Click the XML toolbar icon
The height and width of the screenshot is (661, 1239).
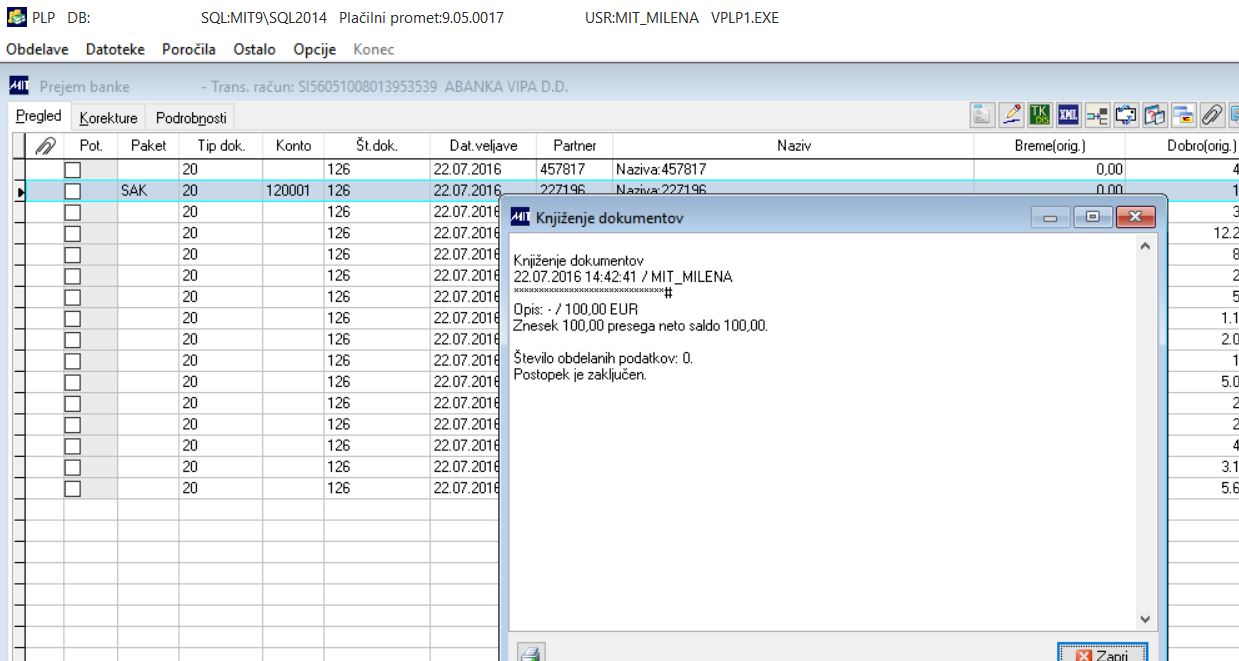[x=1069, y=115]
